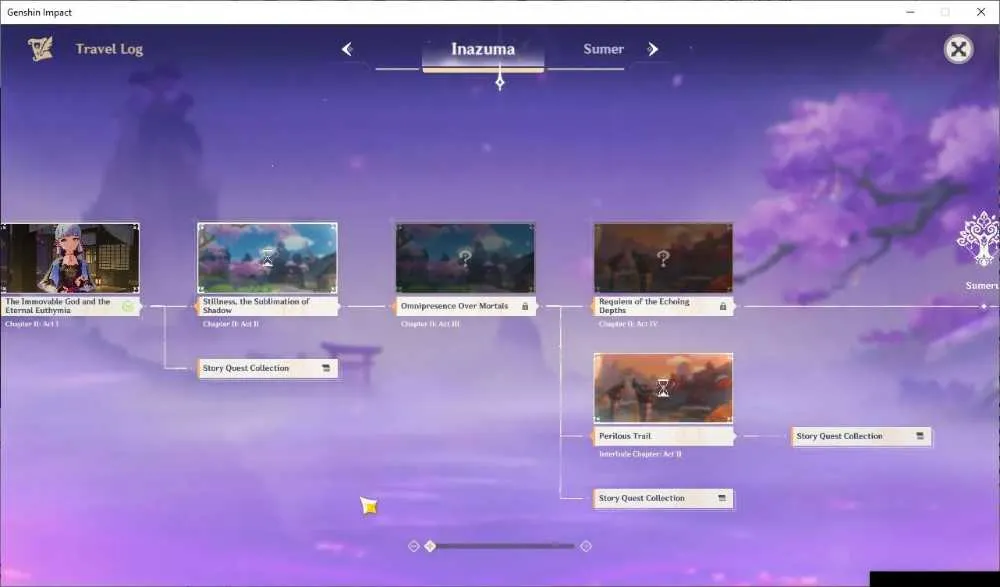
Task: Select the Omnipresence Over Mortals title bar
Action: click(x=466, y=306)
